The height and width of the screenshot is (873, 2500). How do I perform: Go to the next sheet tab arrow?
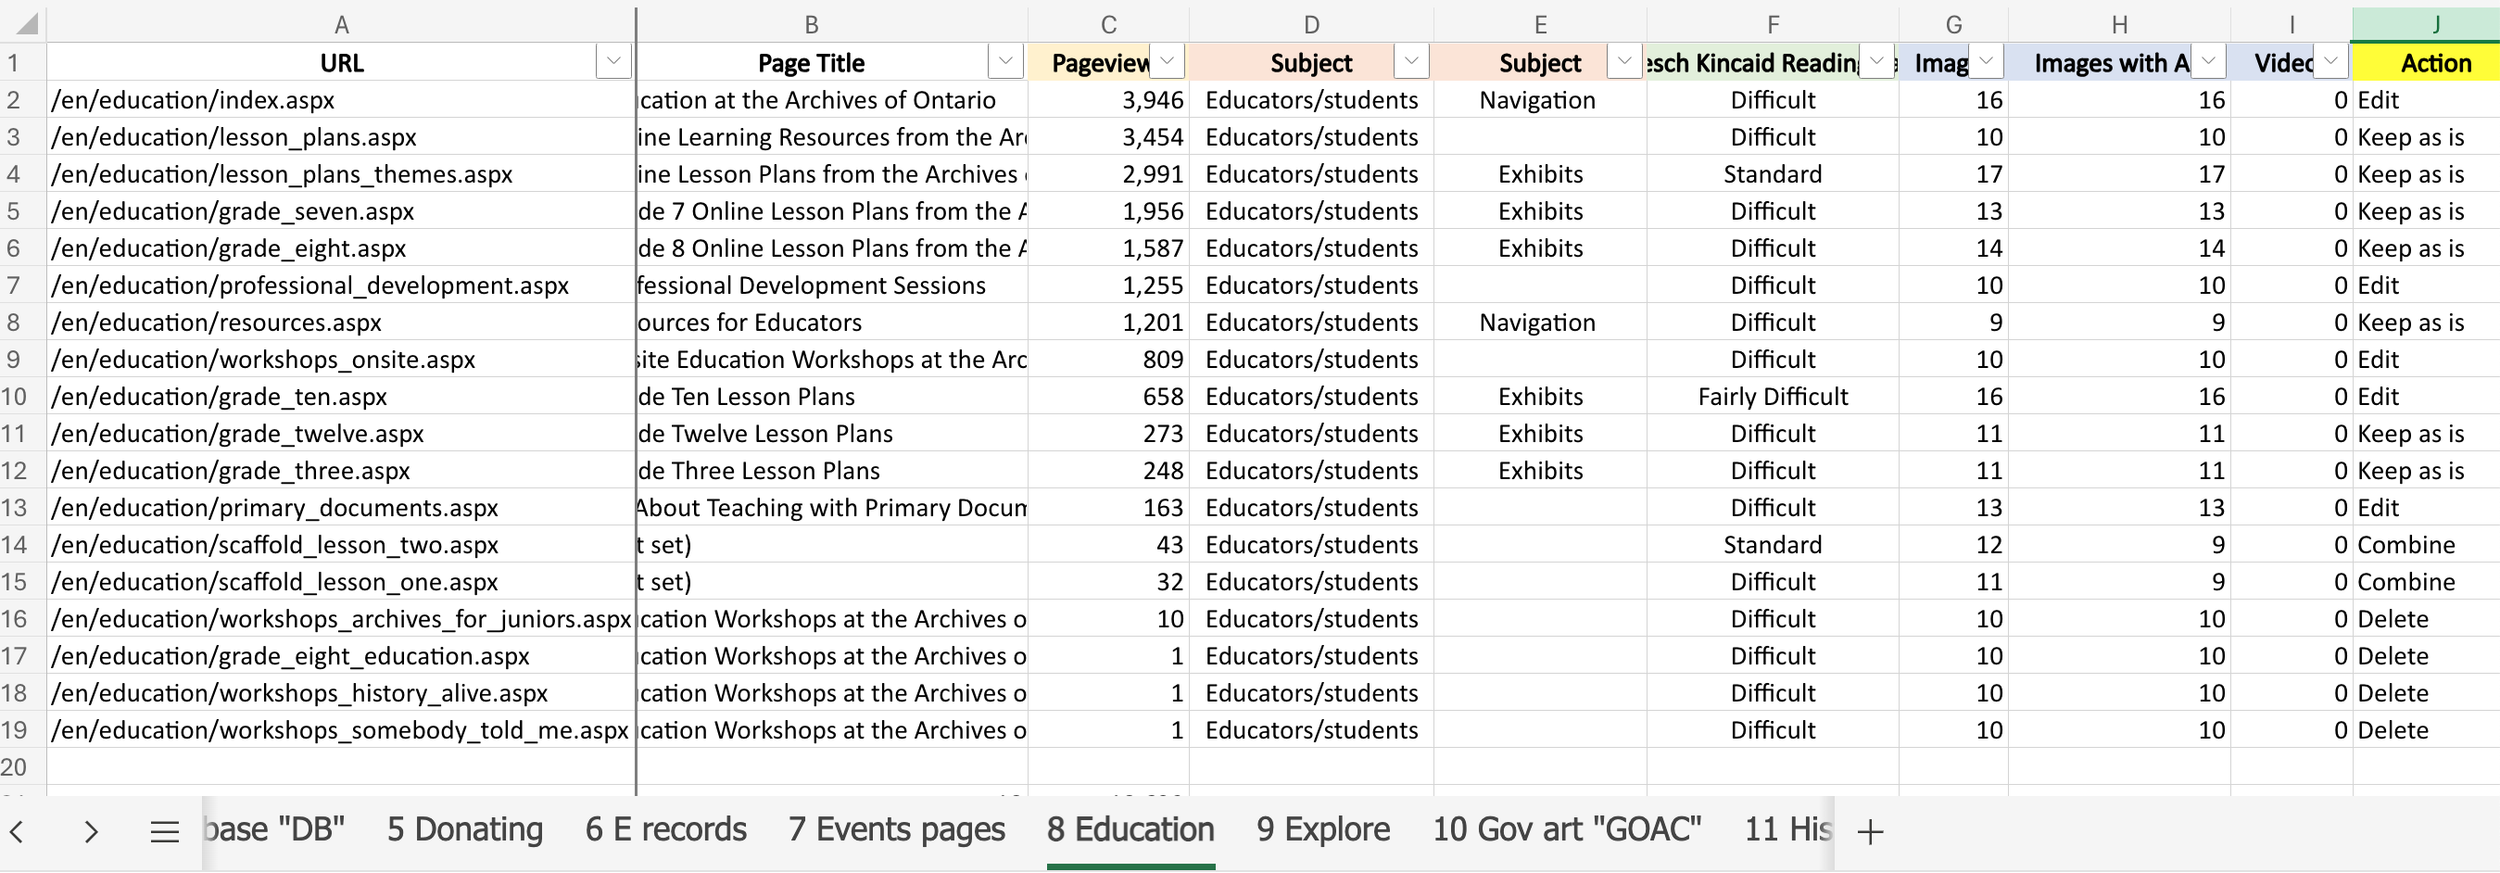(91, 831)
